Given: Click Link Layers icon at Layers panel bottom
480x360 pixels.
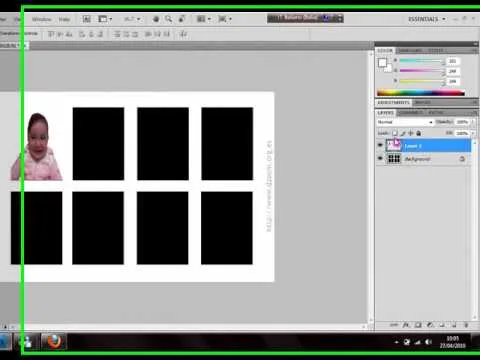Looking at the screenshot, I should tap(394, 325).
